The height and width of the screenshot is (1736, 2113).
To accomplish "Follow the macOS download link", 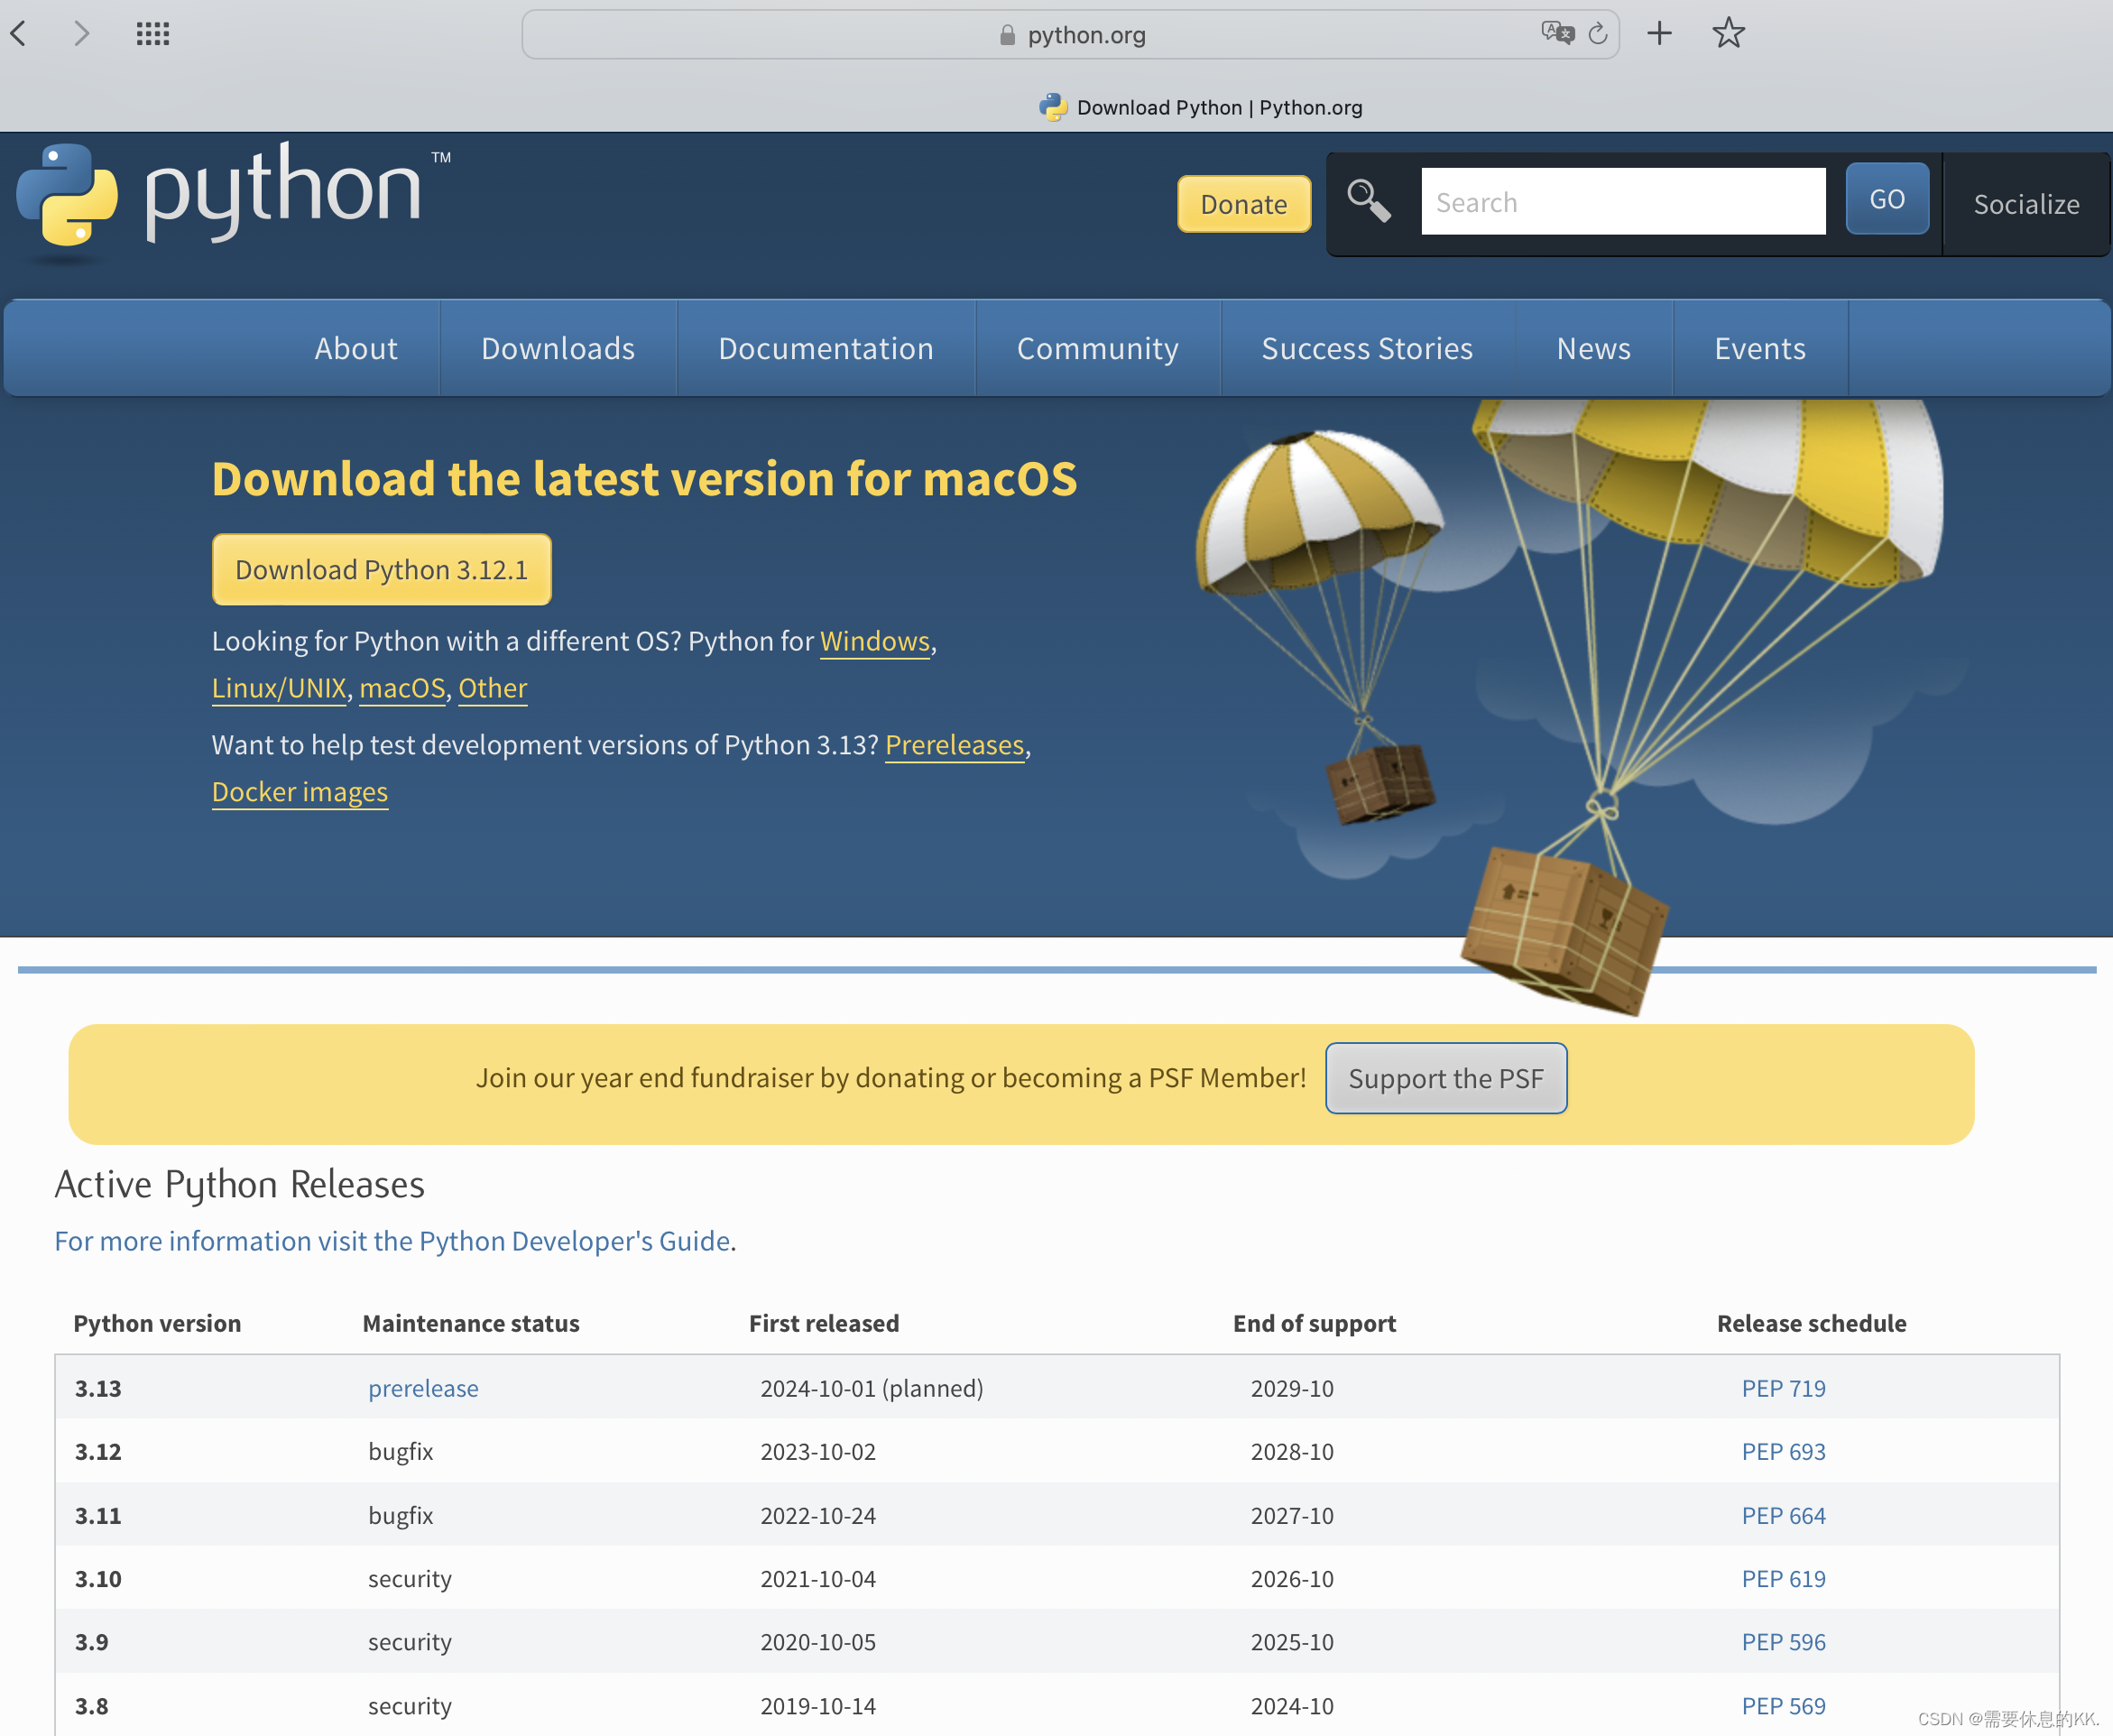I will pyautogui.click(x=402, y=688).
